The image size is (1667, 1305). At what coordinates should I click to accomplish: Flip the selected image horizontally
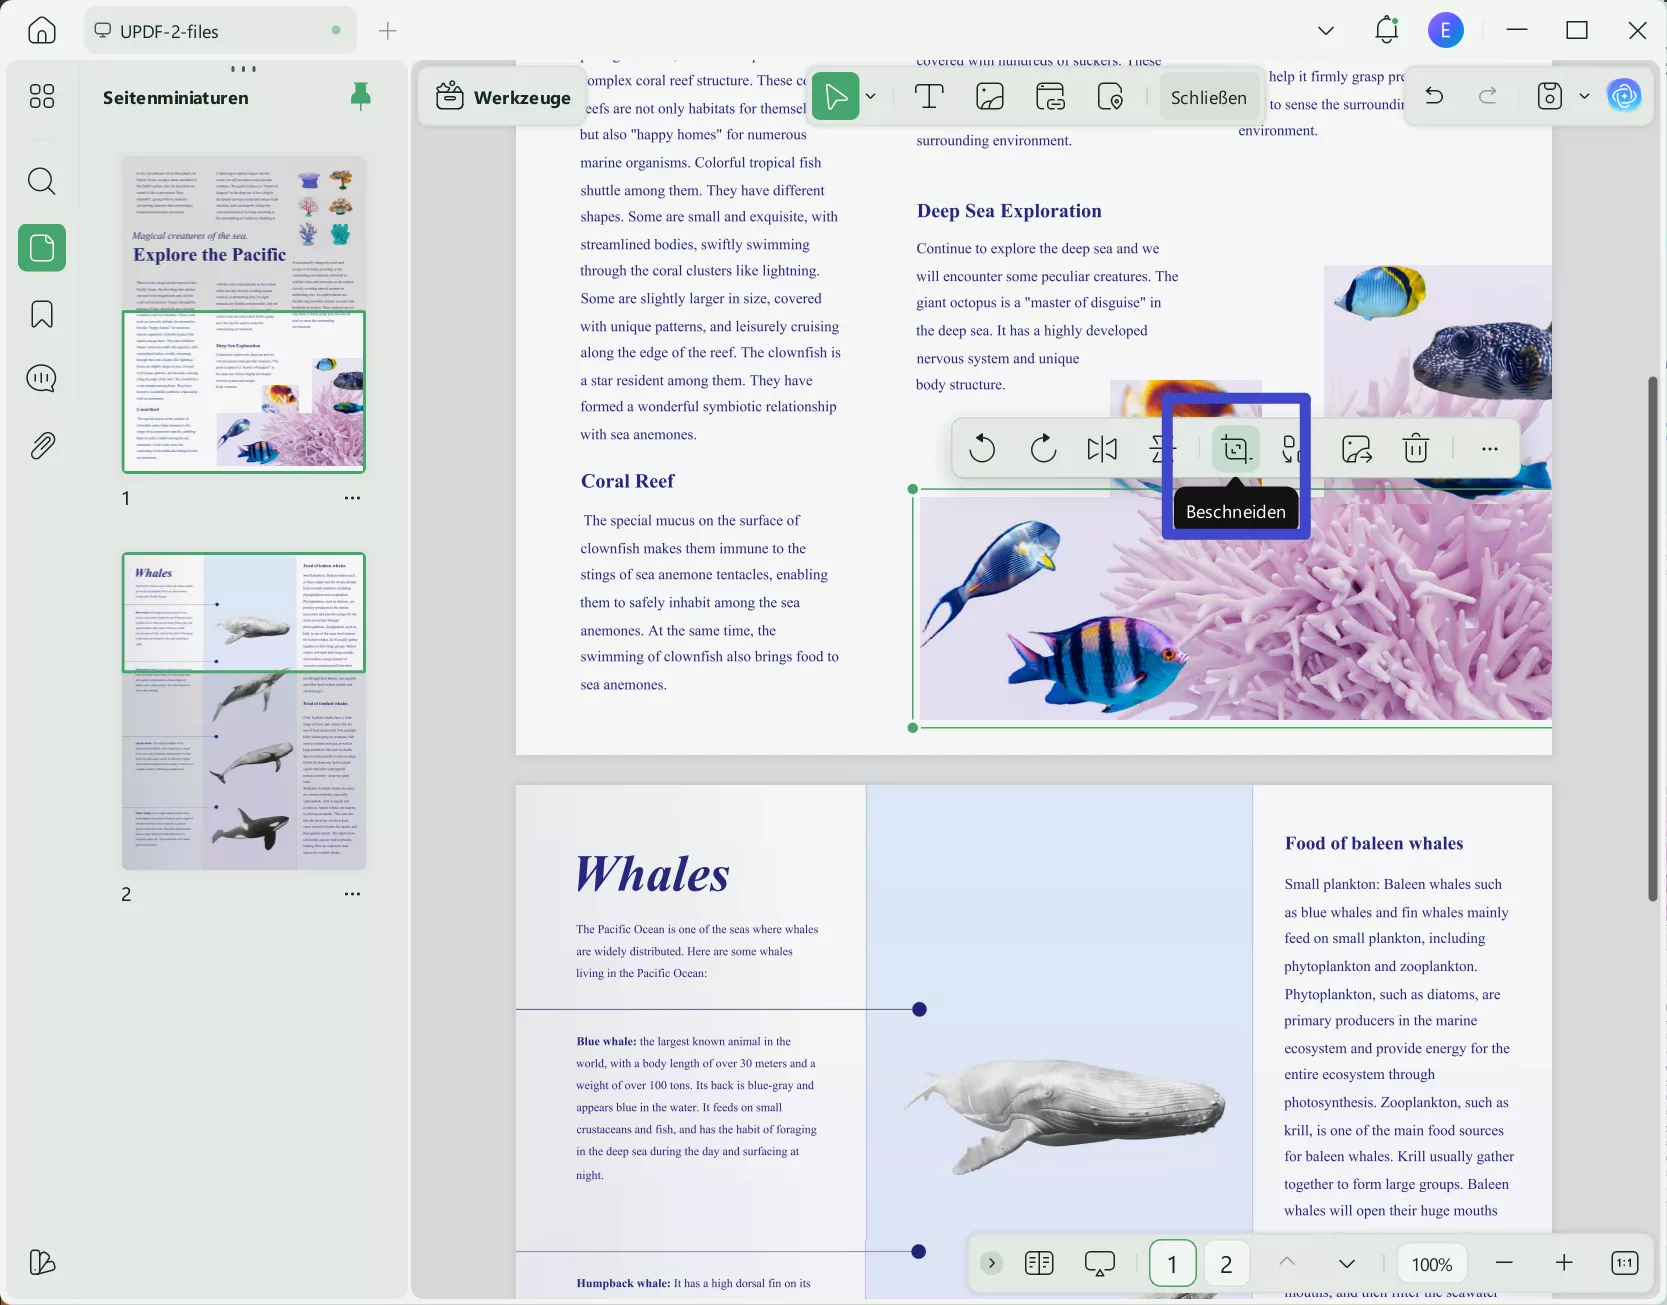[1101, 448]
